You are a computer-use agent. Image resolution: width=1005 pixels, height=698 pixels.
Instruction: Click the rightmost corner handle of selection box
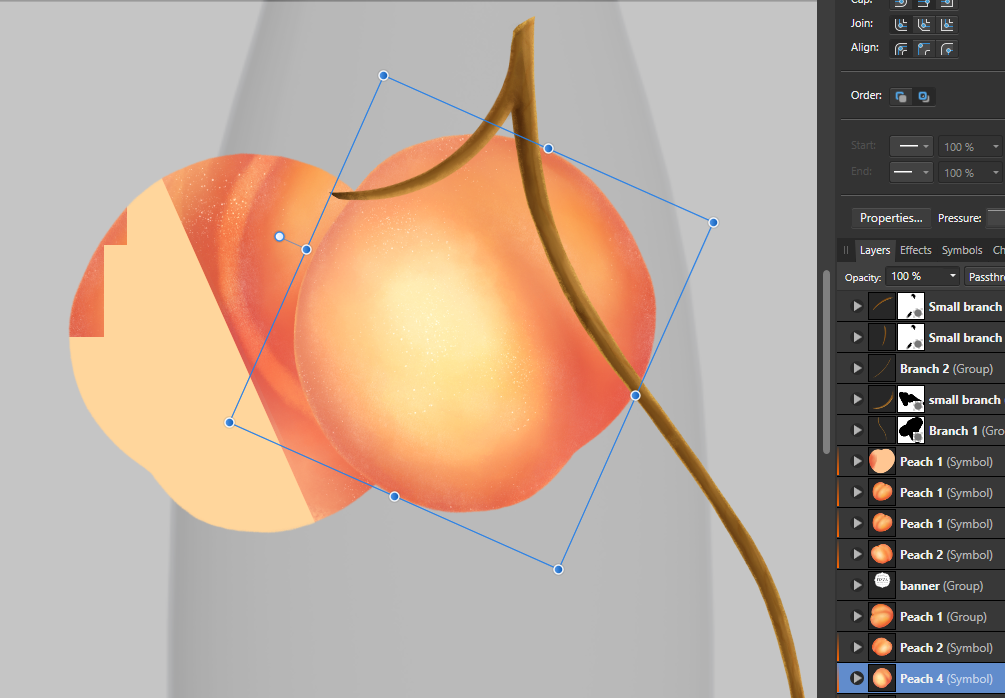click(713, 222)
